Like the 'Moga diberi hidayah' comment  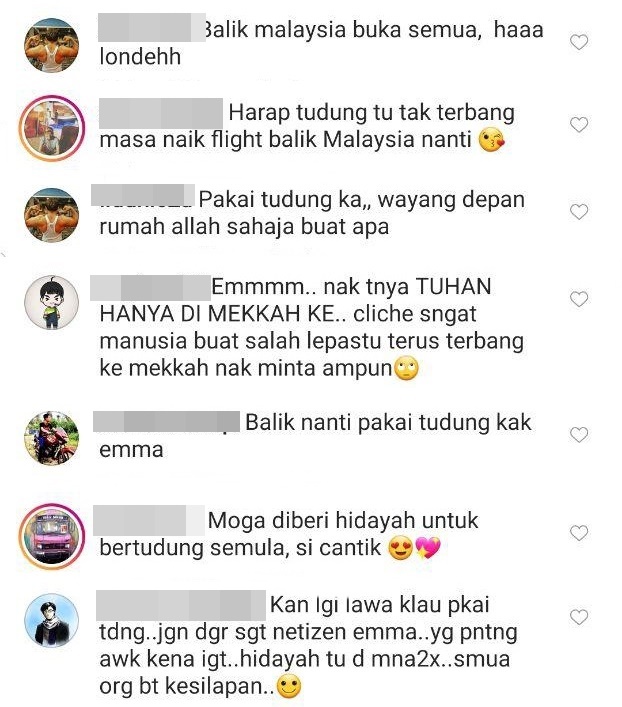[x=579, y=533]
